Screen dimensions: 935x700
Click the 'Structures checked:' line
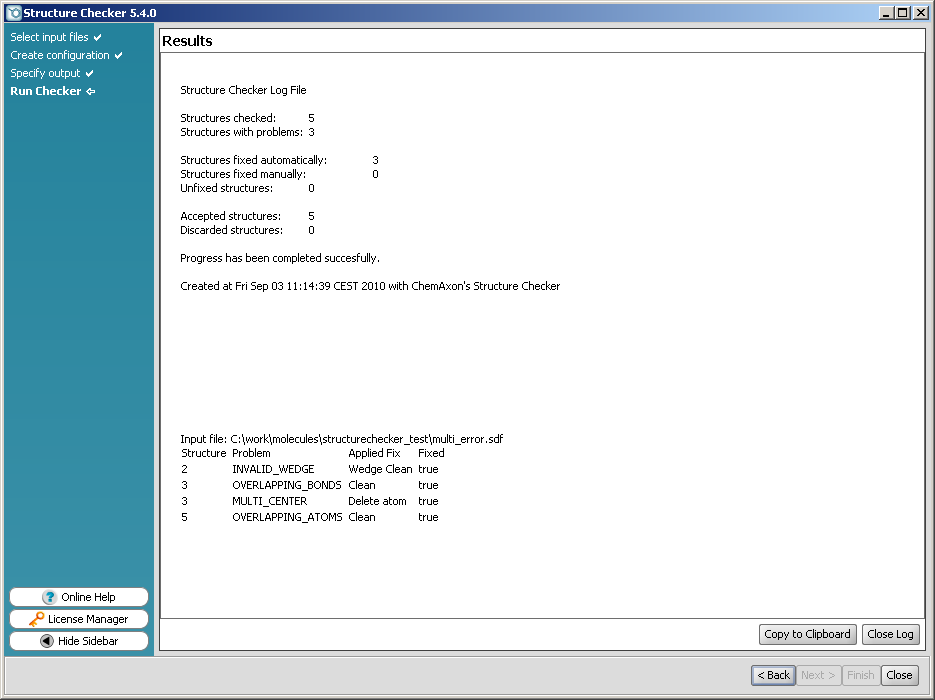click(247, 118)
